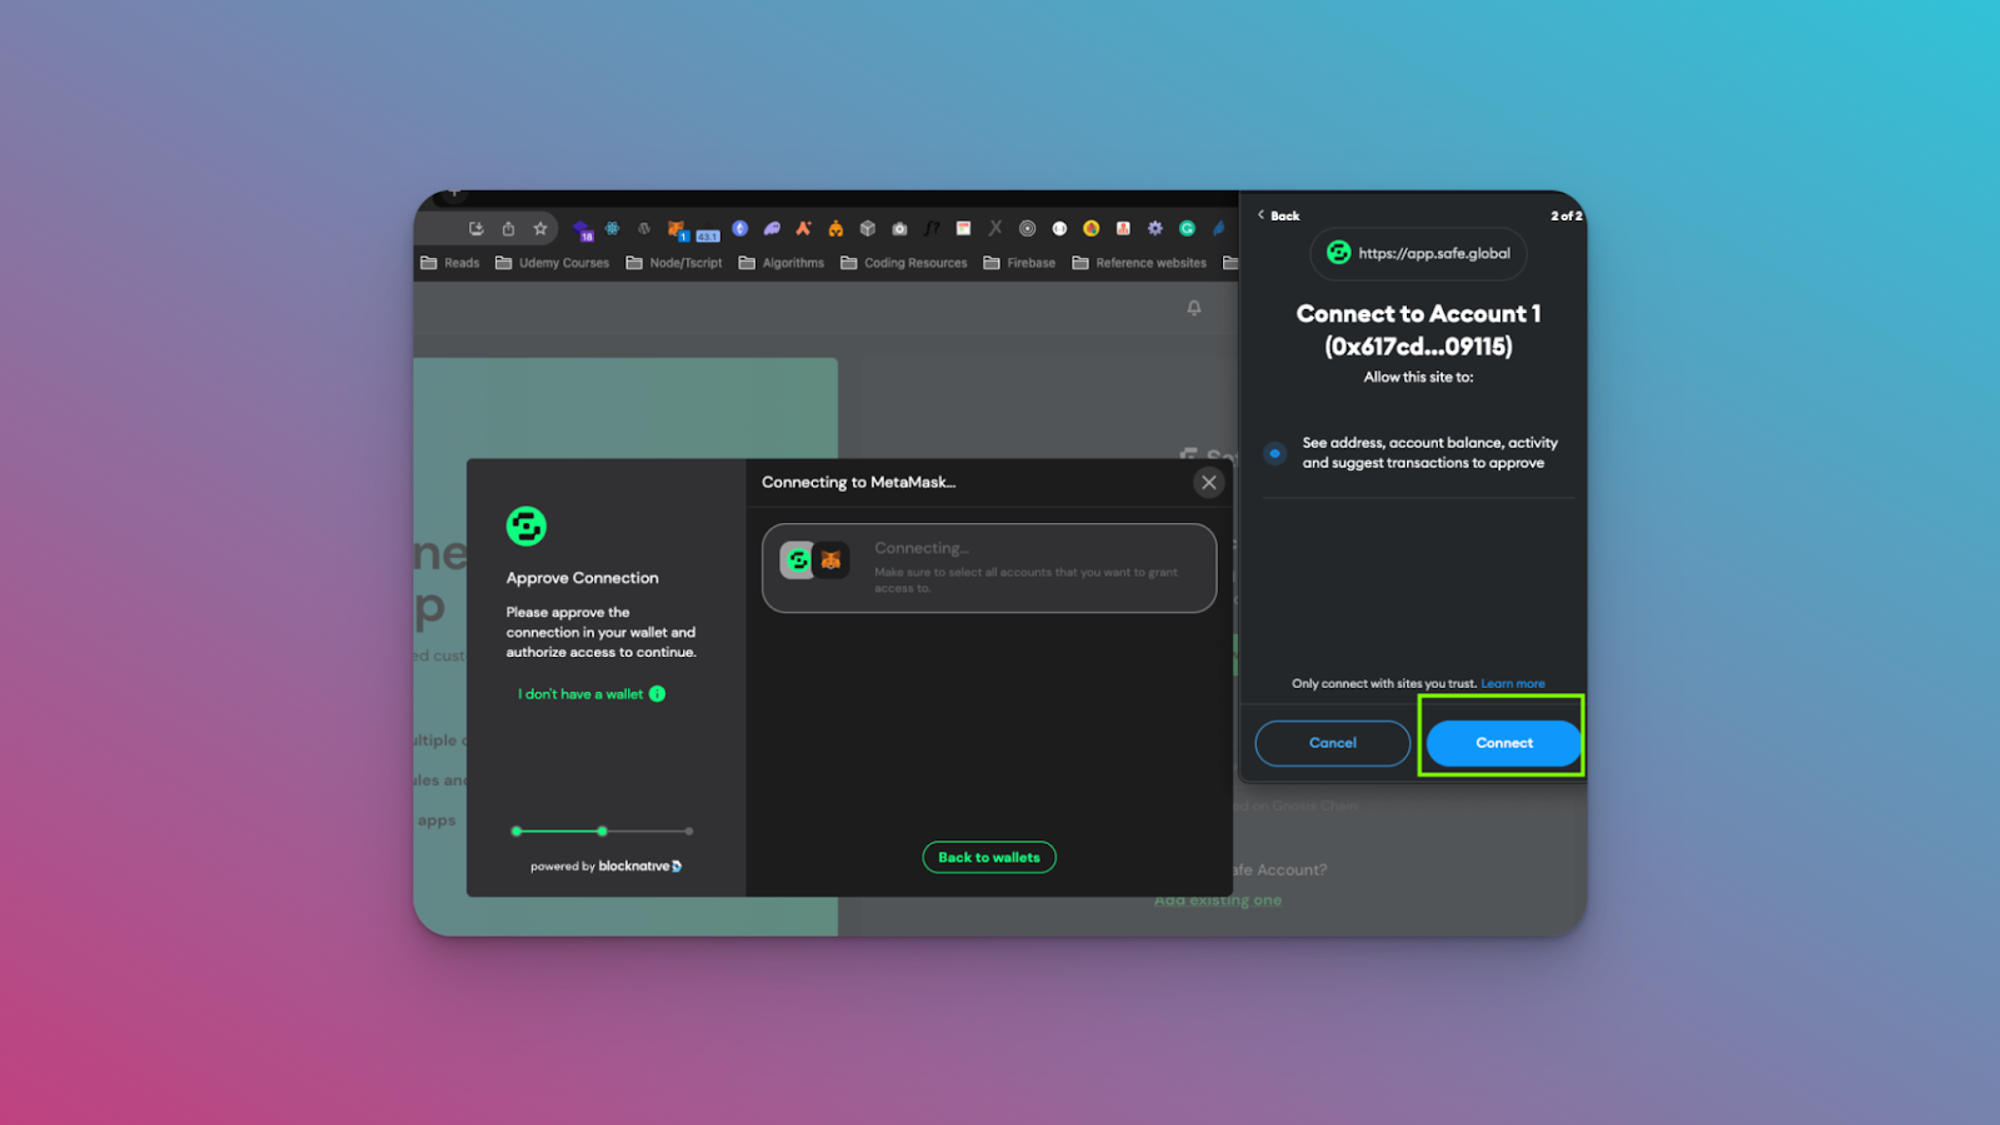Click powered by blocknative link
The image size is (2000, 1125).
606,866
